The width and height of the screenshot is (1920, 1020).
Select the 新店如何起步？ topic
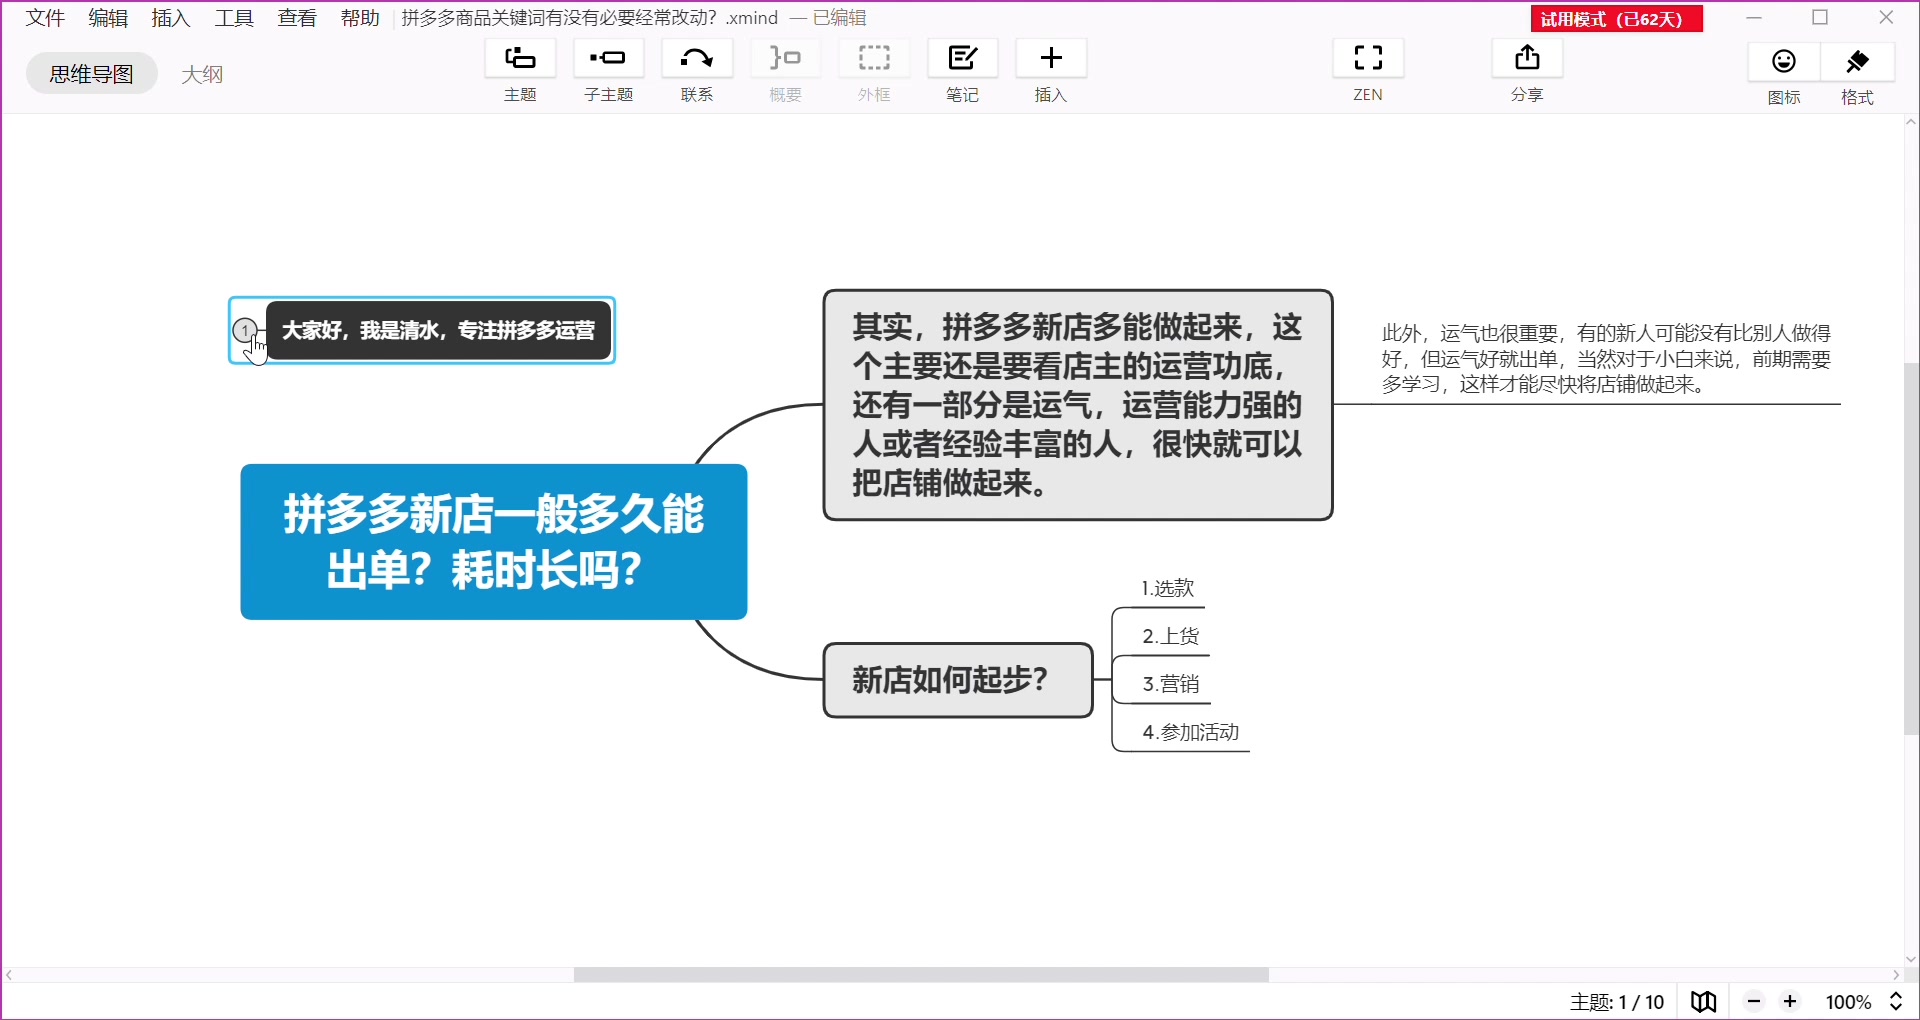point(958,680)
